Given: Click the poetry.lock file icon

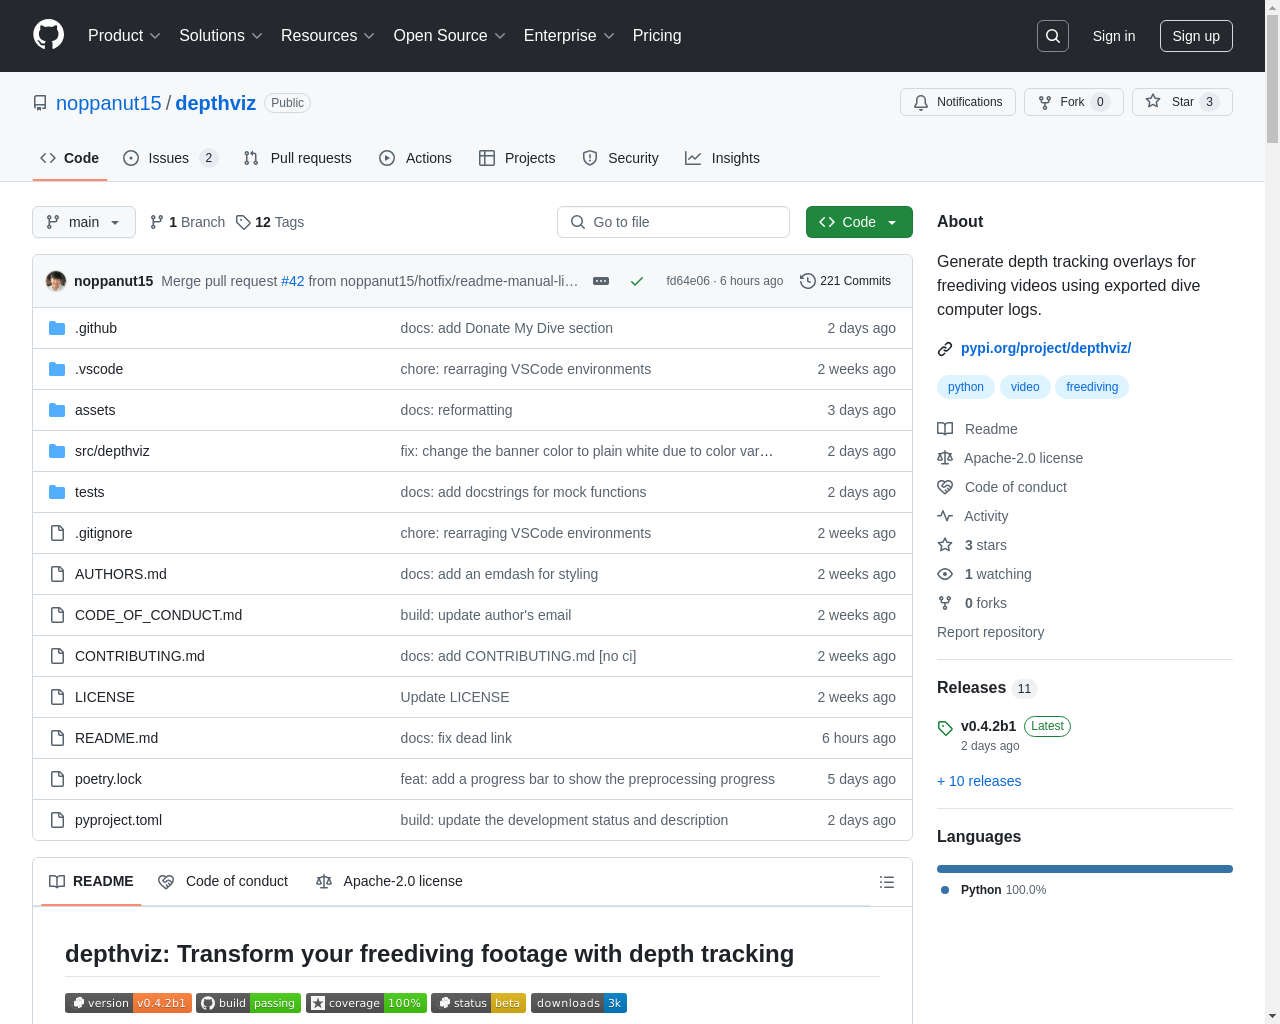Looking at the screenshot, I should click(x=57, y=779).
